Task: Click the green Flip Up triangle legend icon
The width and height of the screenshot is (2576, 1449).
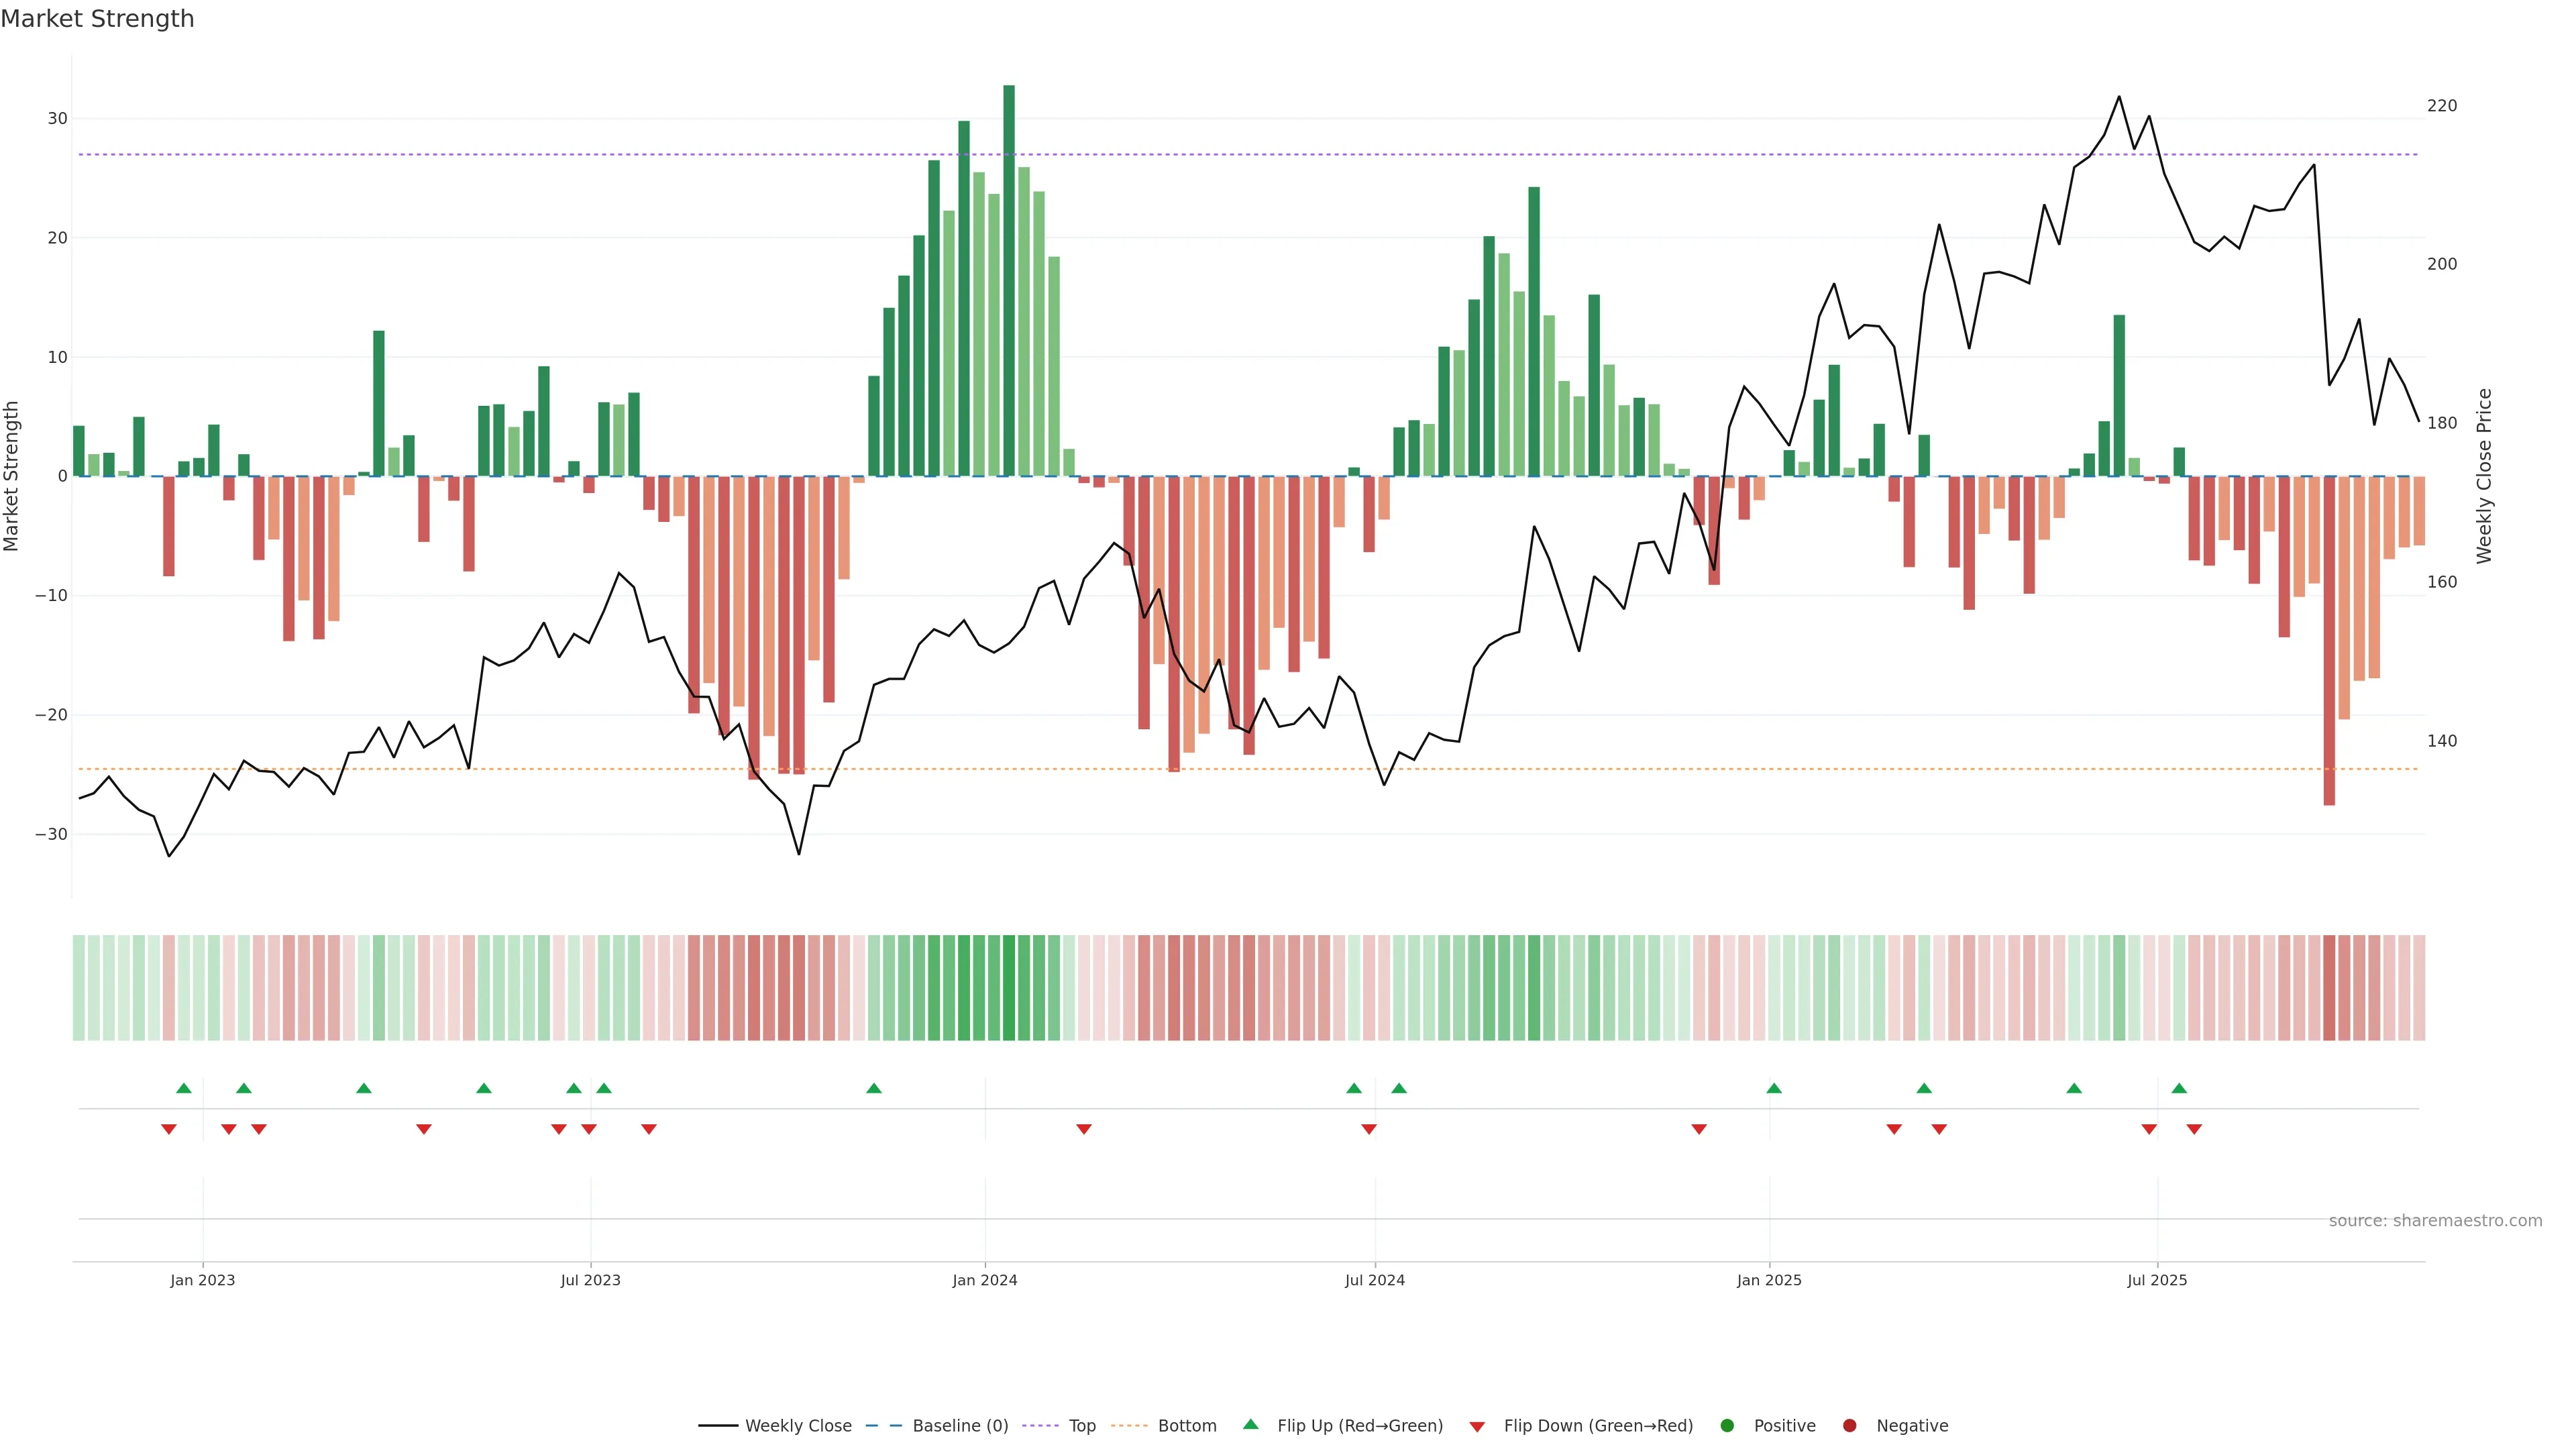Action: [1250, 1424]
